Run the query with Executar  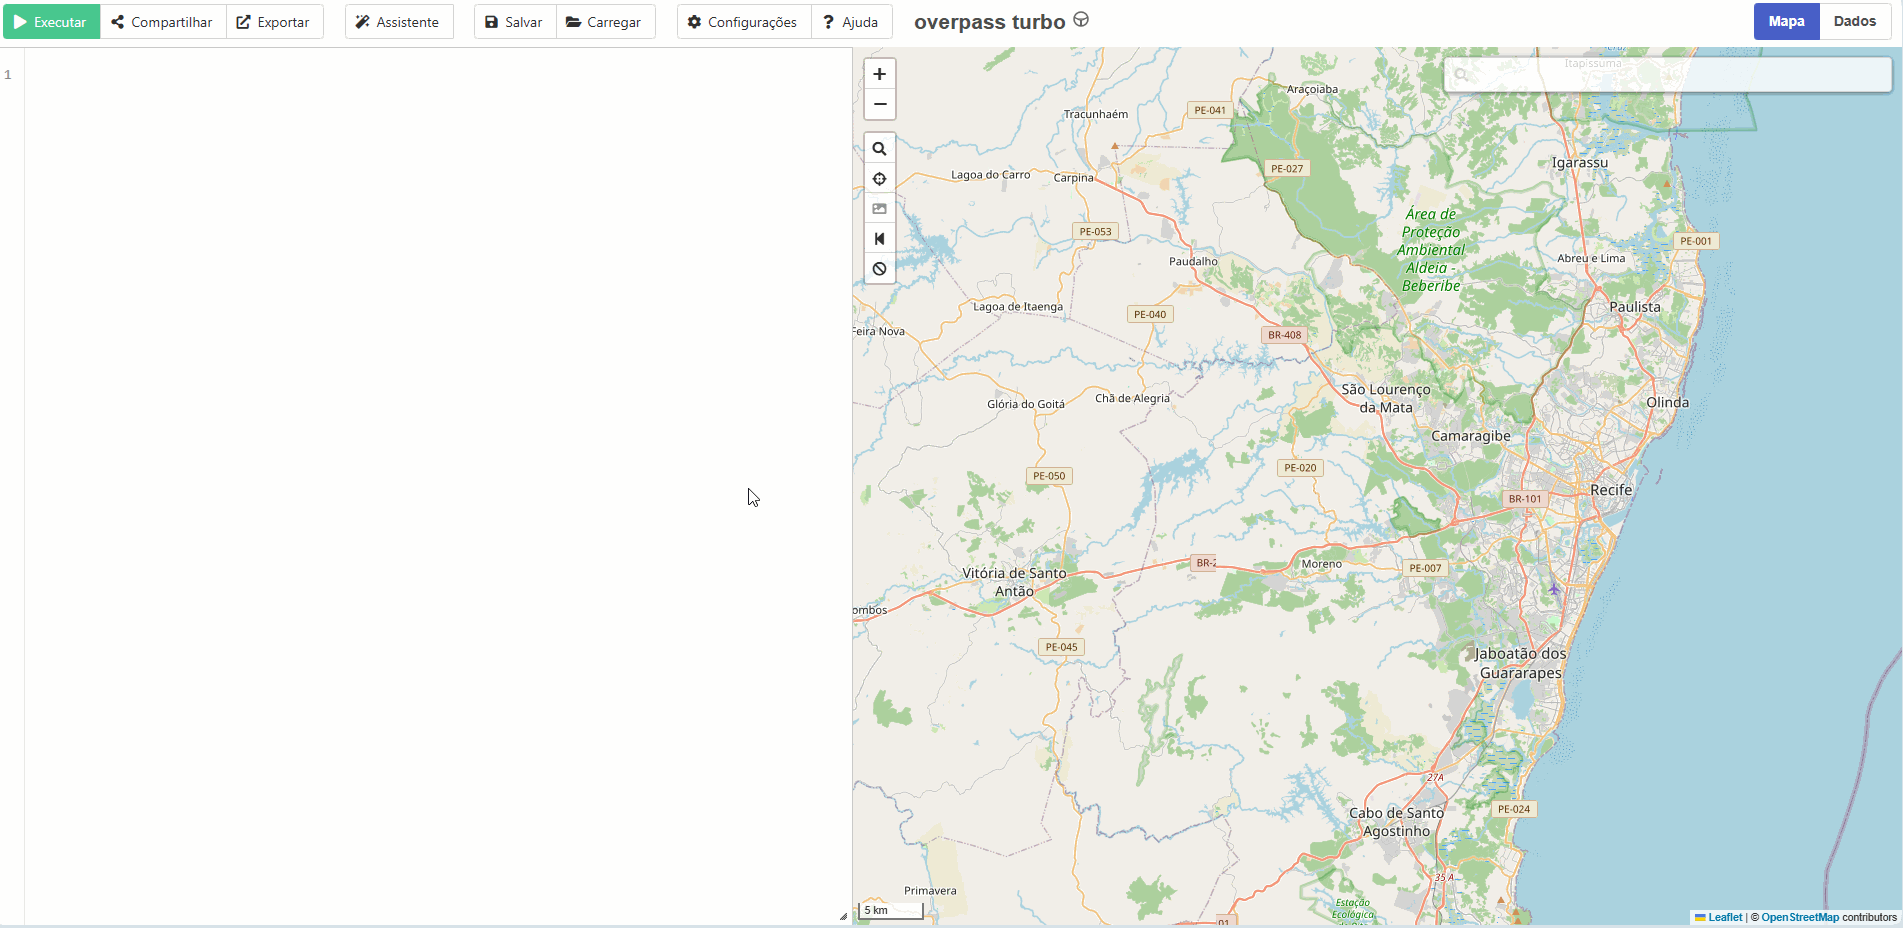coord(51,22)
